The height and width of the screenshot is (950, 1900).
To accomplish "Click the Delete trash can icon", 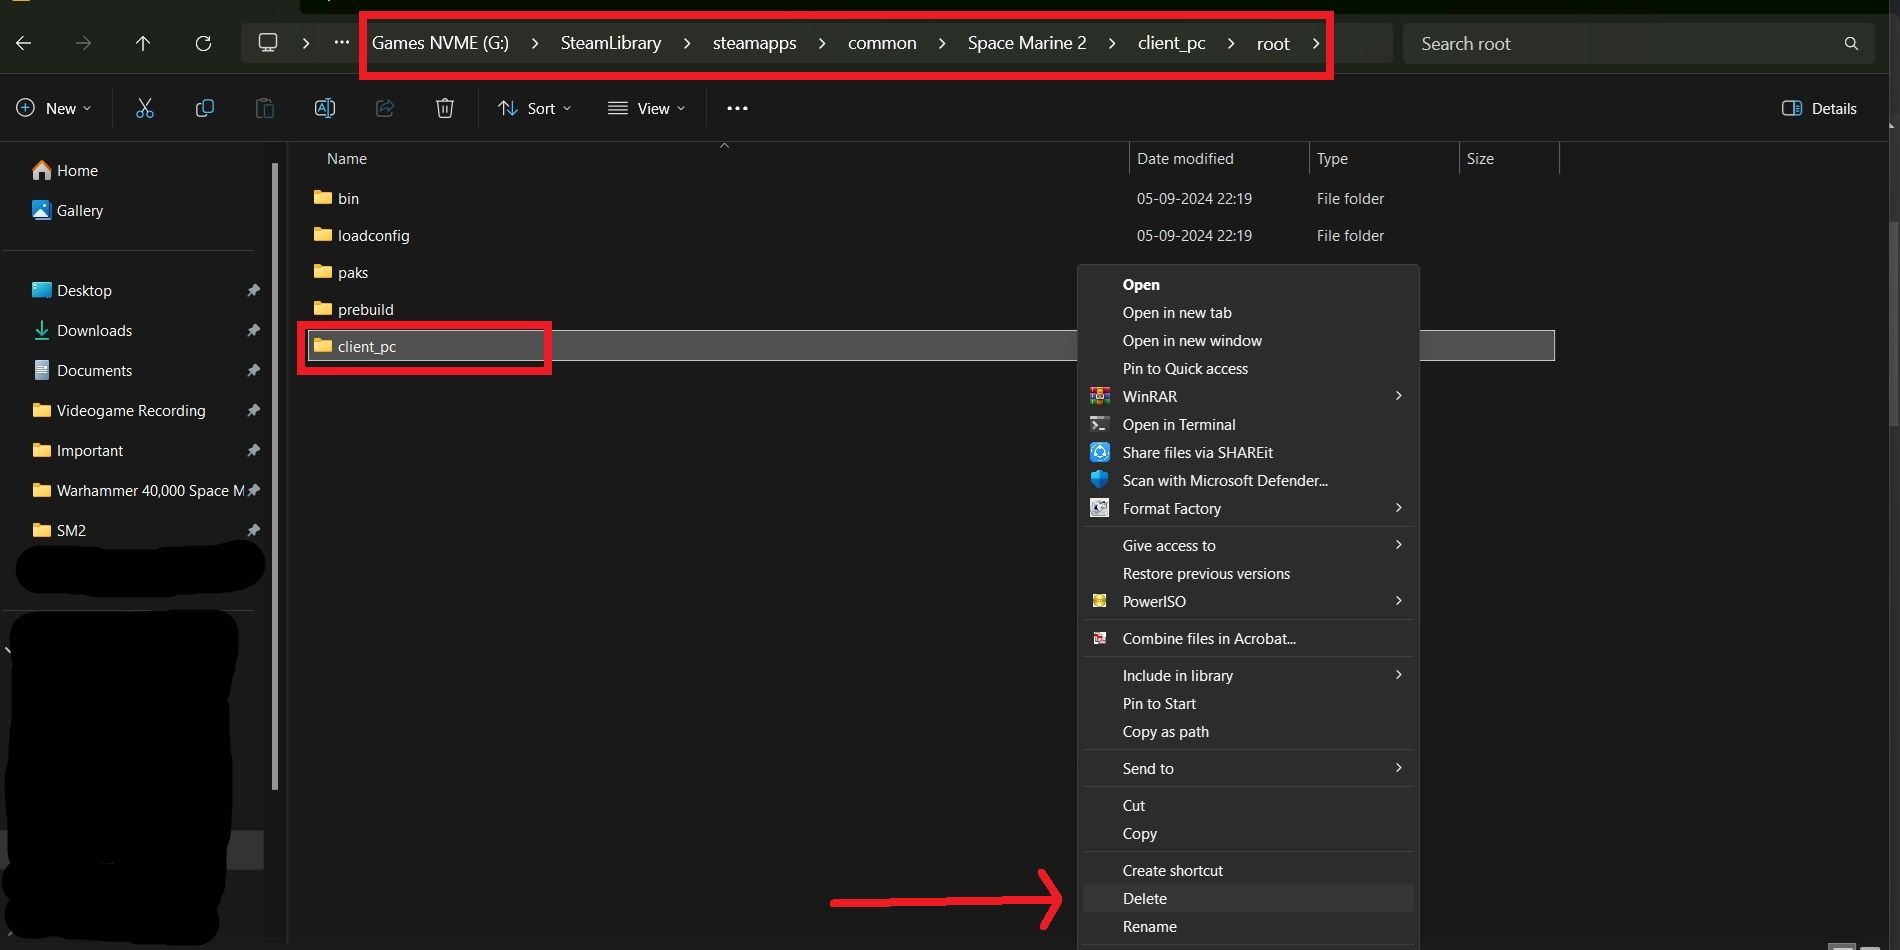I will click(x=445, y=108).
